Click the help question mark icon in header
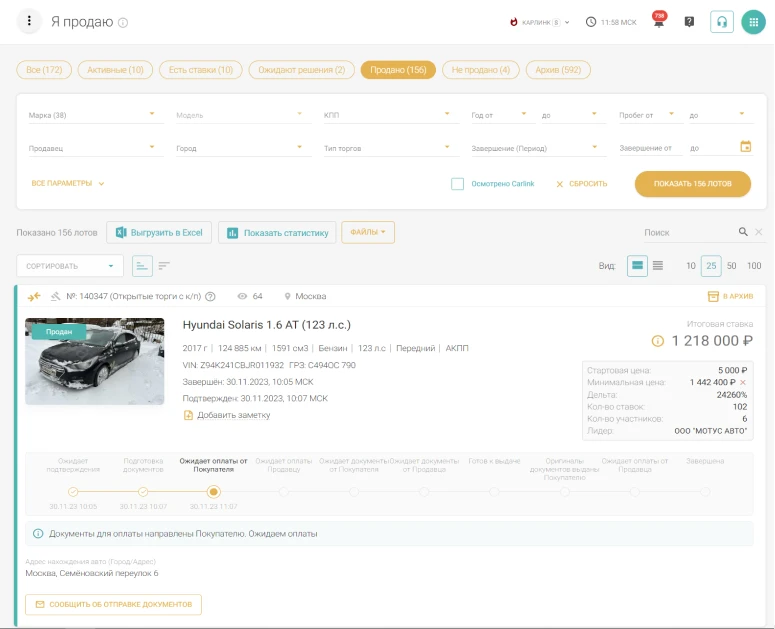 tap(689, 22)
